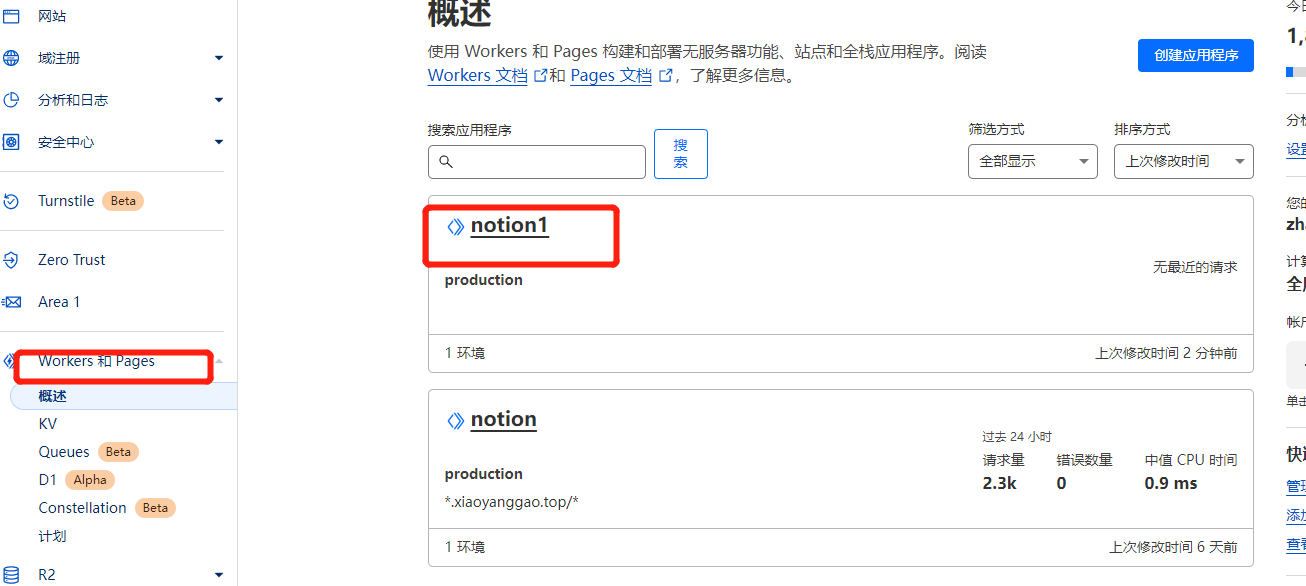Focus the 搜索应用程序 input field

click(537, 162)
